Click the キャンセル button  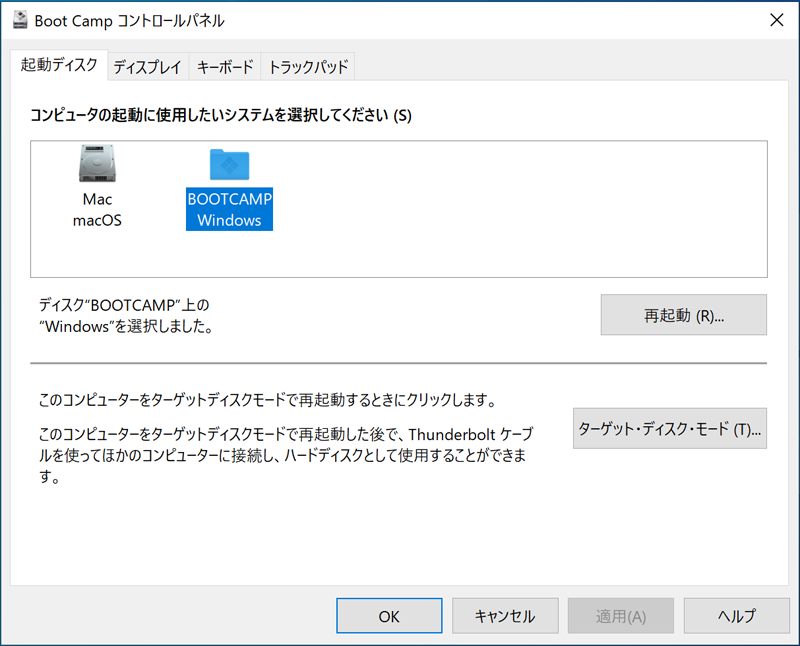(505, 616)
